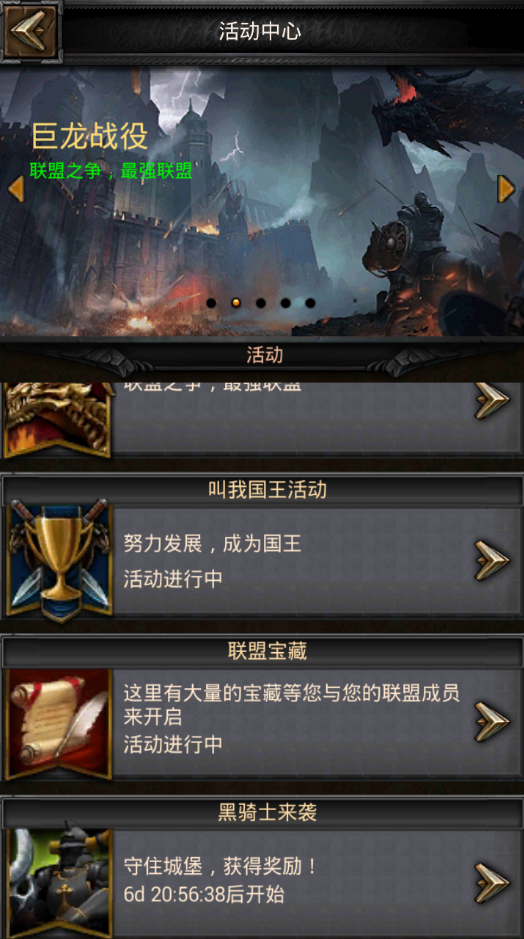Viewport: 524px width, 939px height.
Task: Select the 叫我国王活动 header bar
Action: click(x=262, y=490)
